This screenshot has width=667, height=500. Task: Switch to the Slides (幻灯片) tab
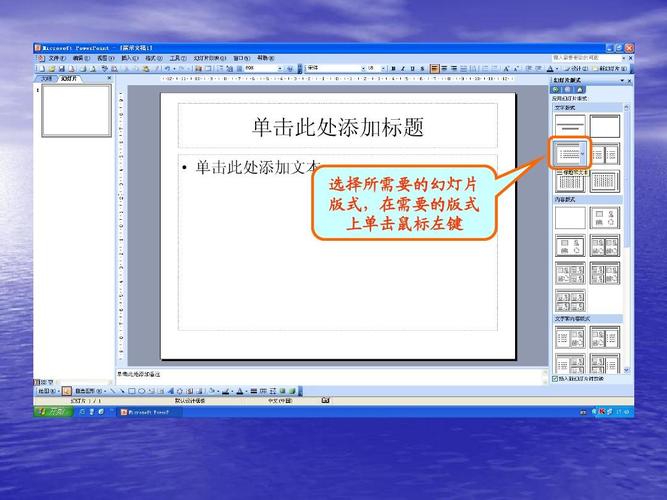(x=68, y=79)
